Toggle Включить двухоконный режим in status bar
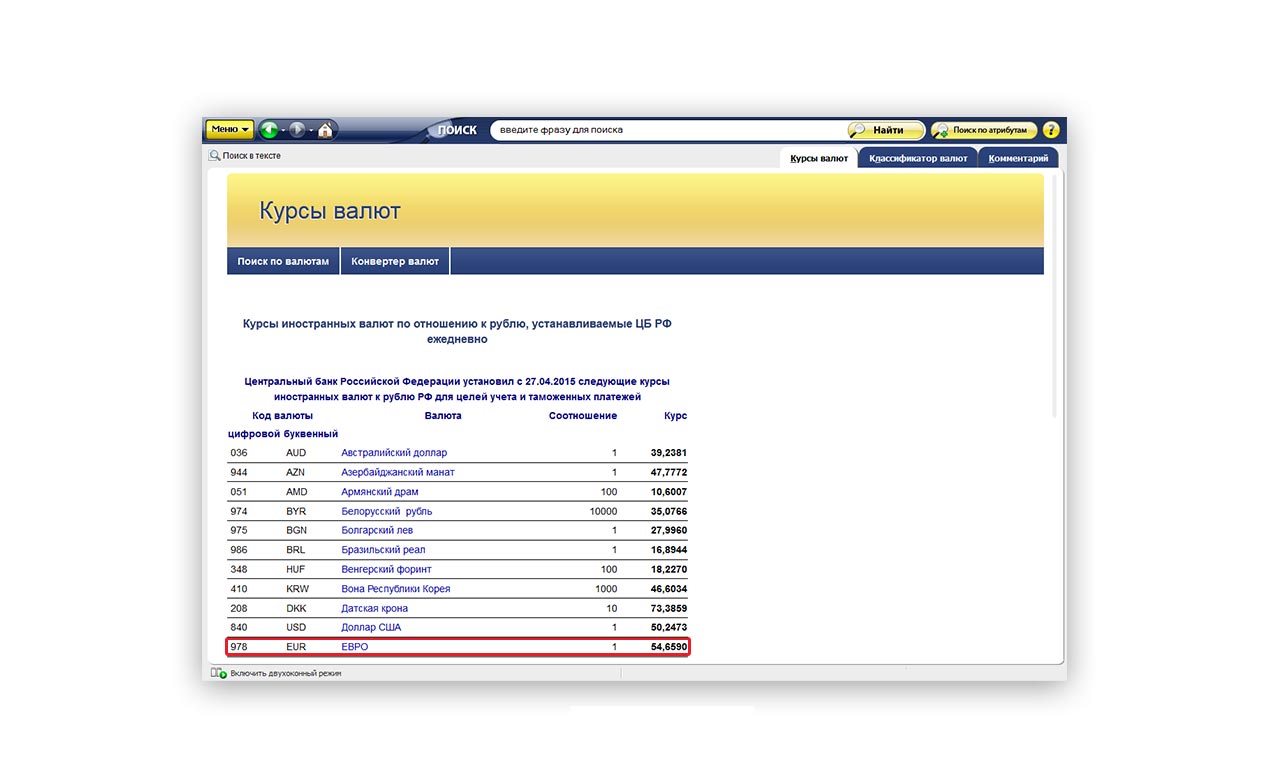 coord(276,674)
